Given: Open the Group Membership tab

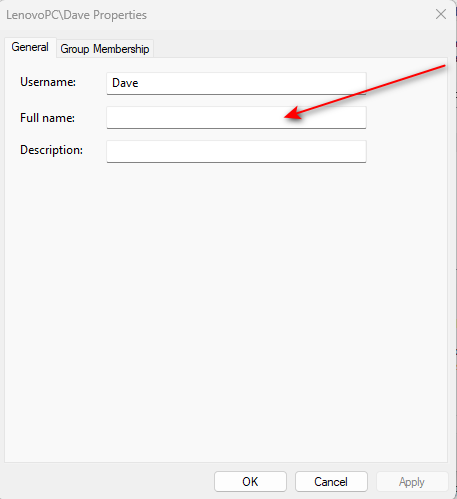Looking at the screenshot, I should click(x=105, y=49).
